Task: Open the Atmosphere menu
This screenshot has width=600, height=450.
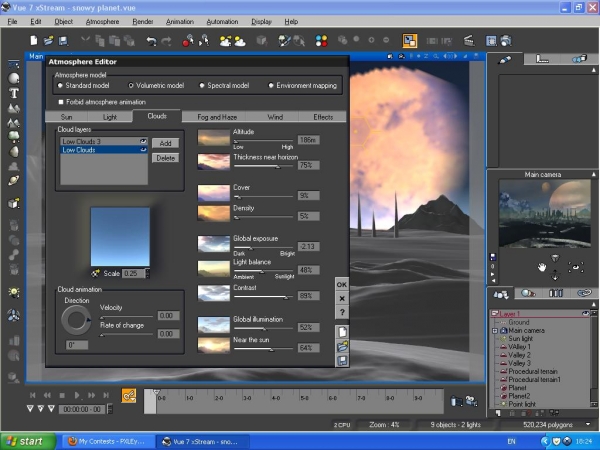Action: (x=102, y=21)
